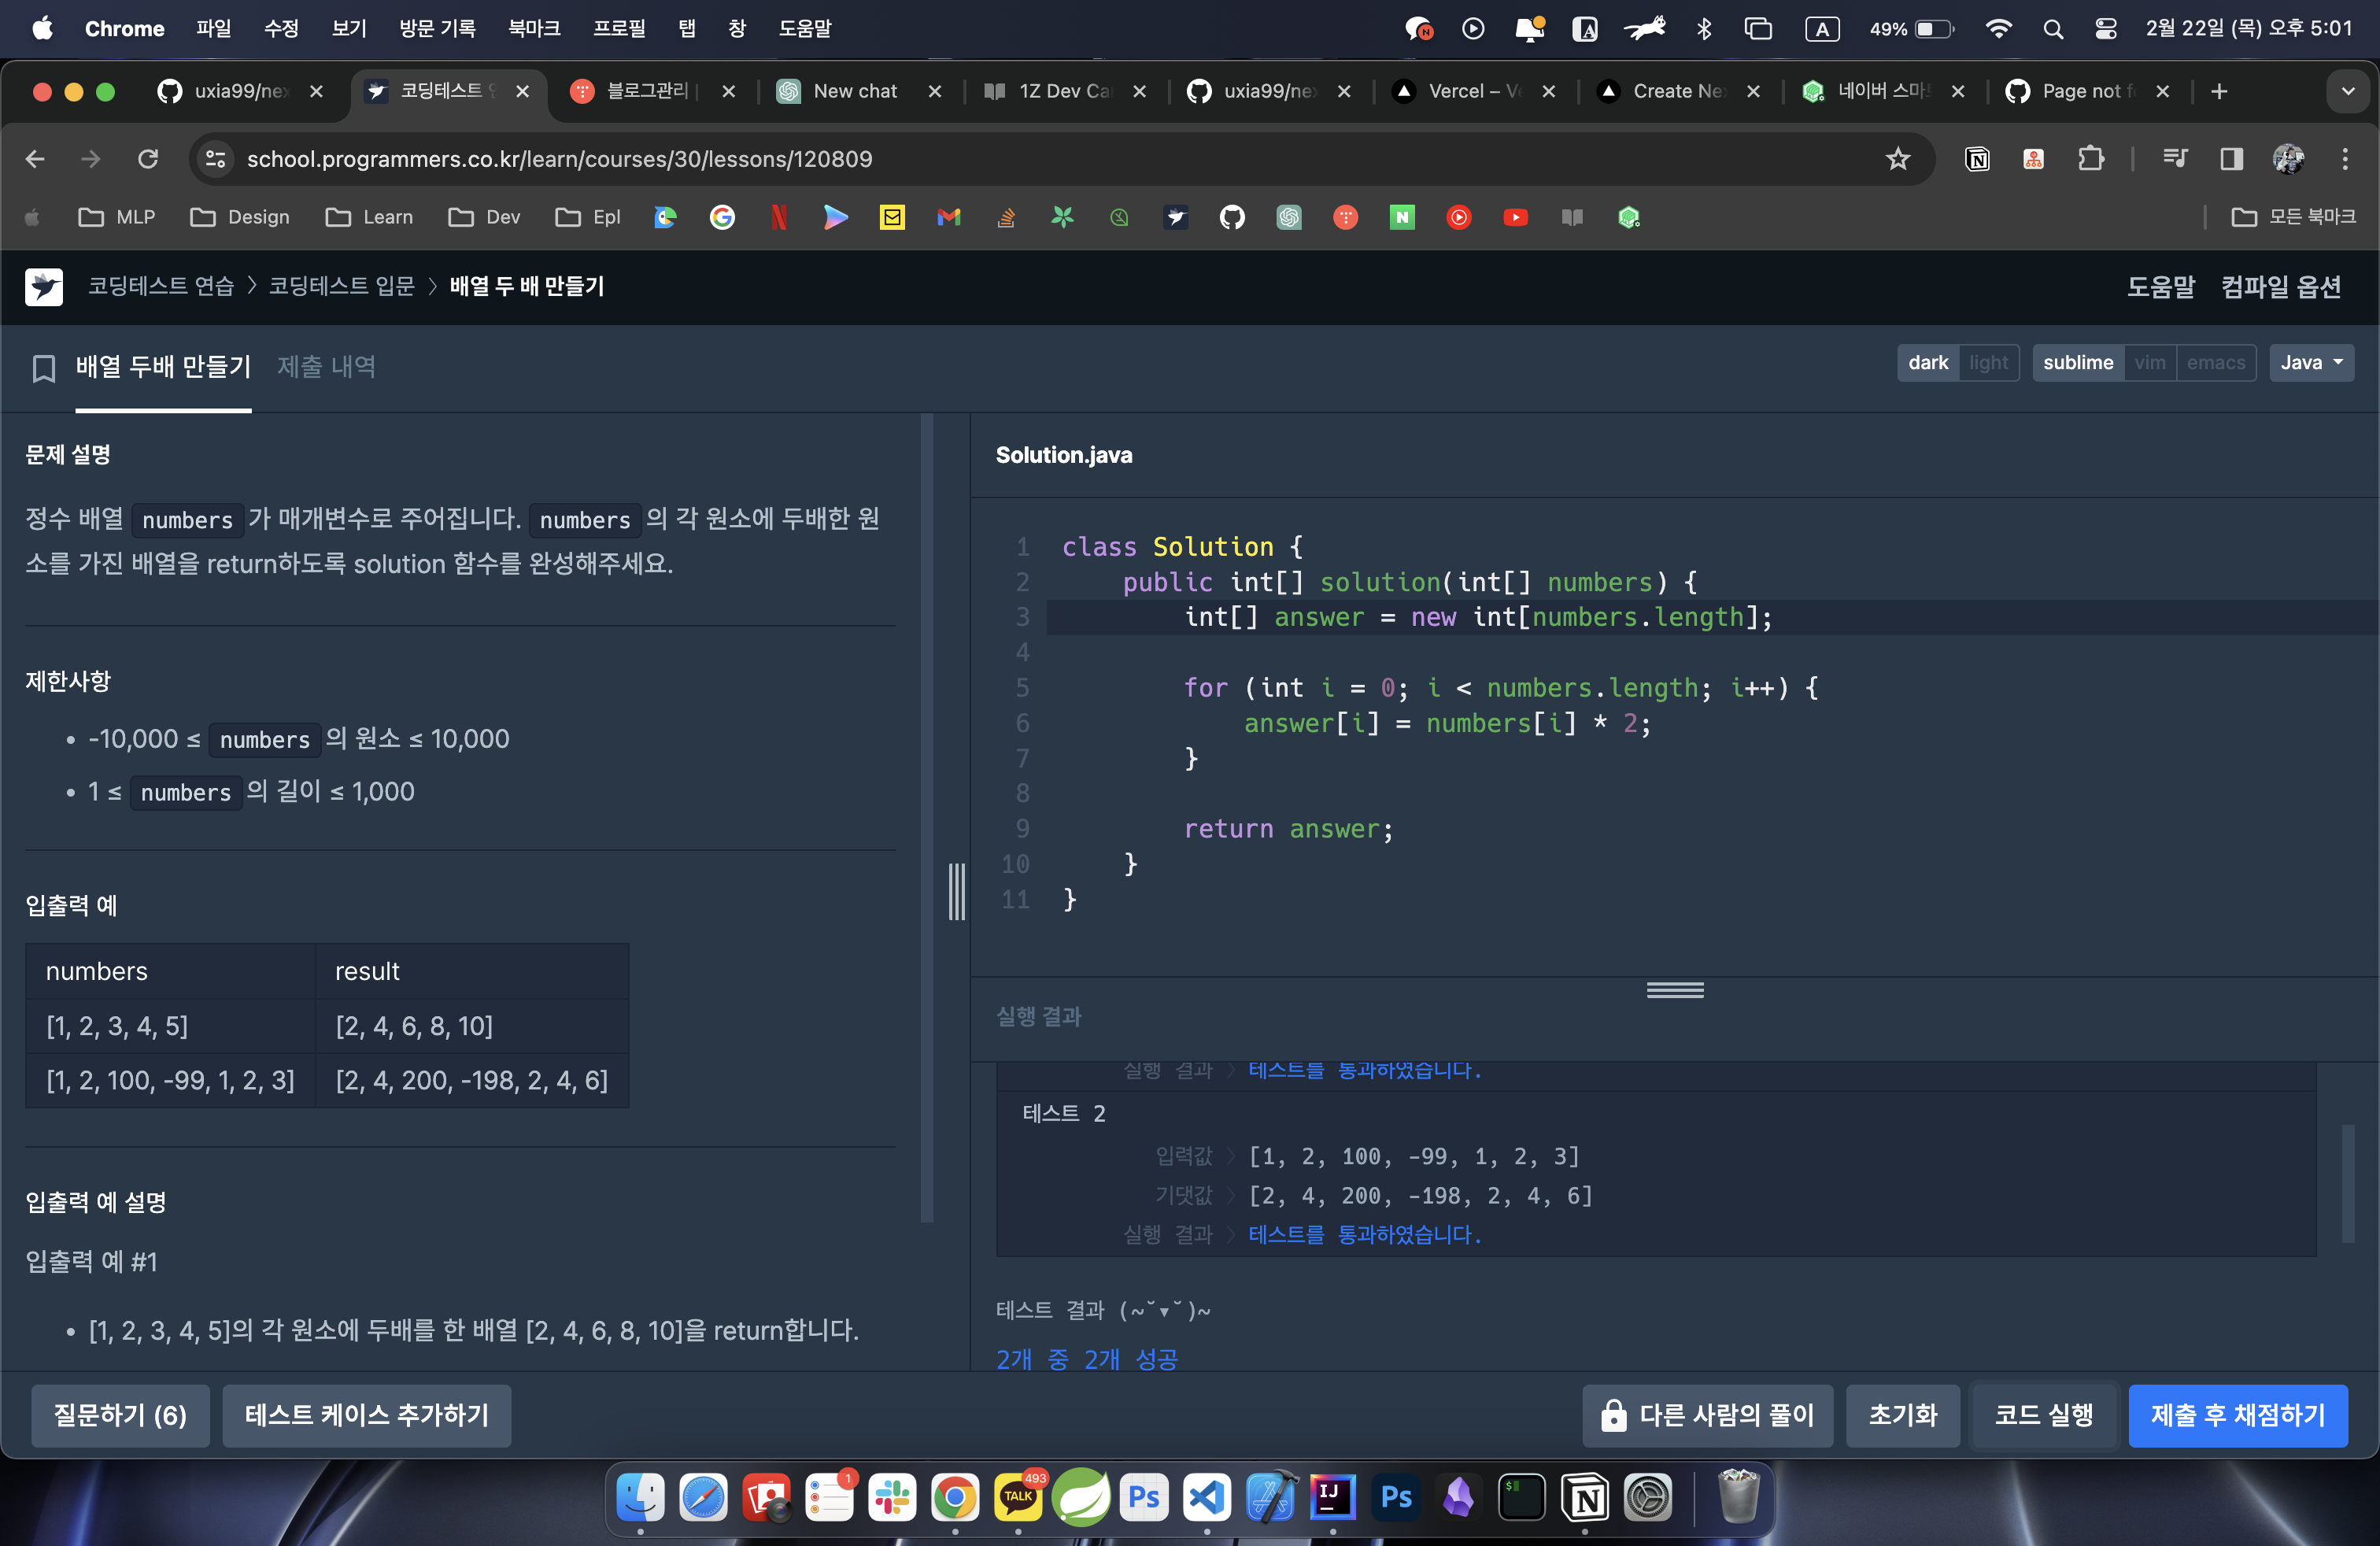Bookmark this page with star icon
The height and width of the screenshot is (1546, 2380).
1897,159
